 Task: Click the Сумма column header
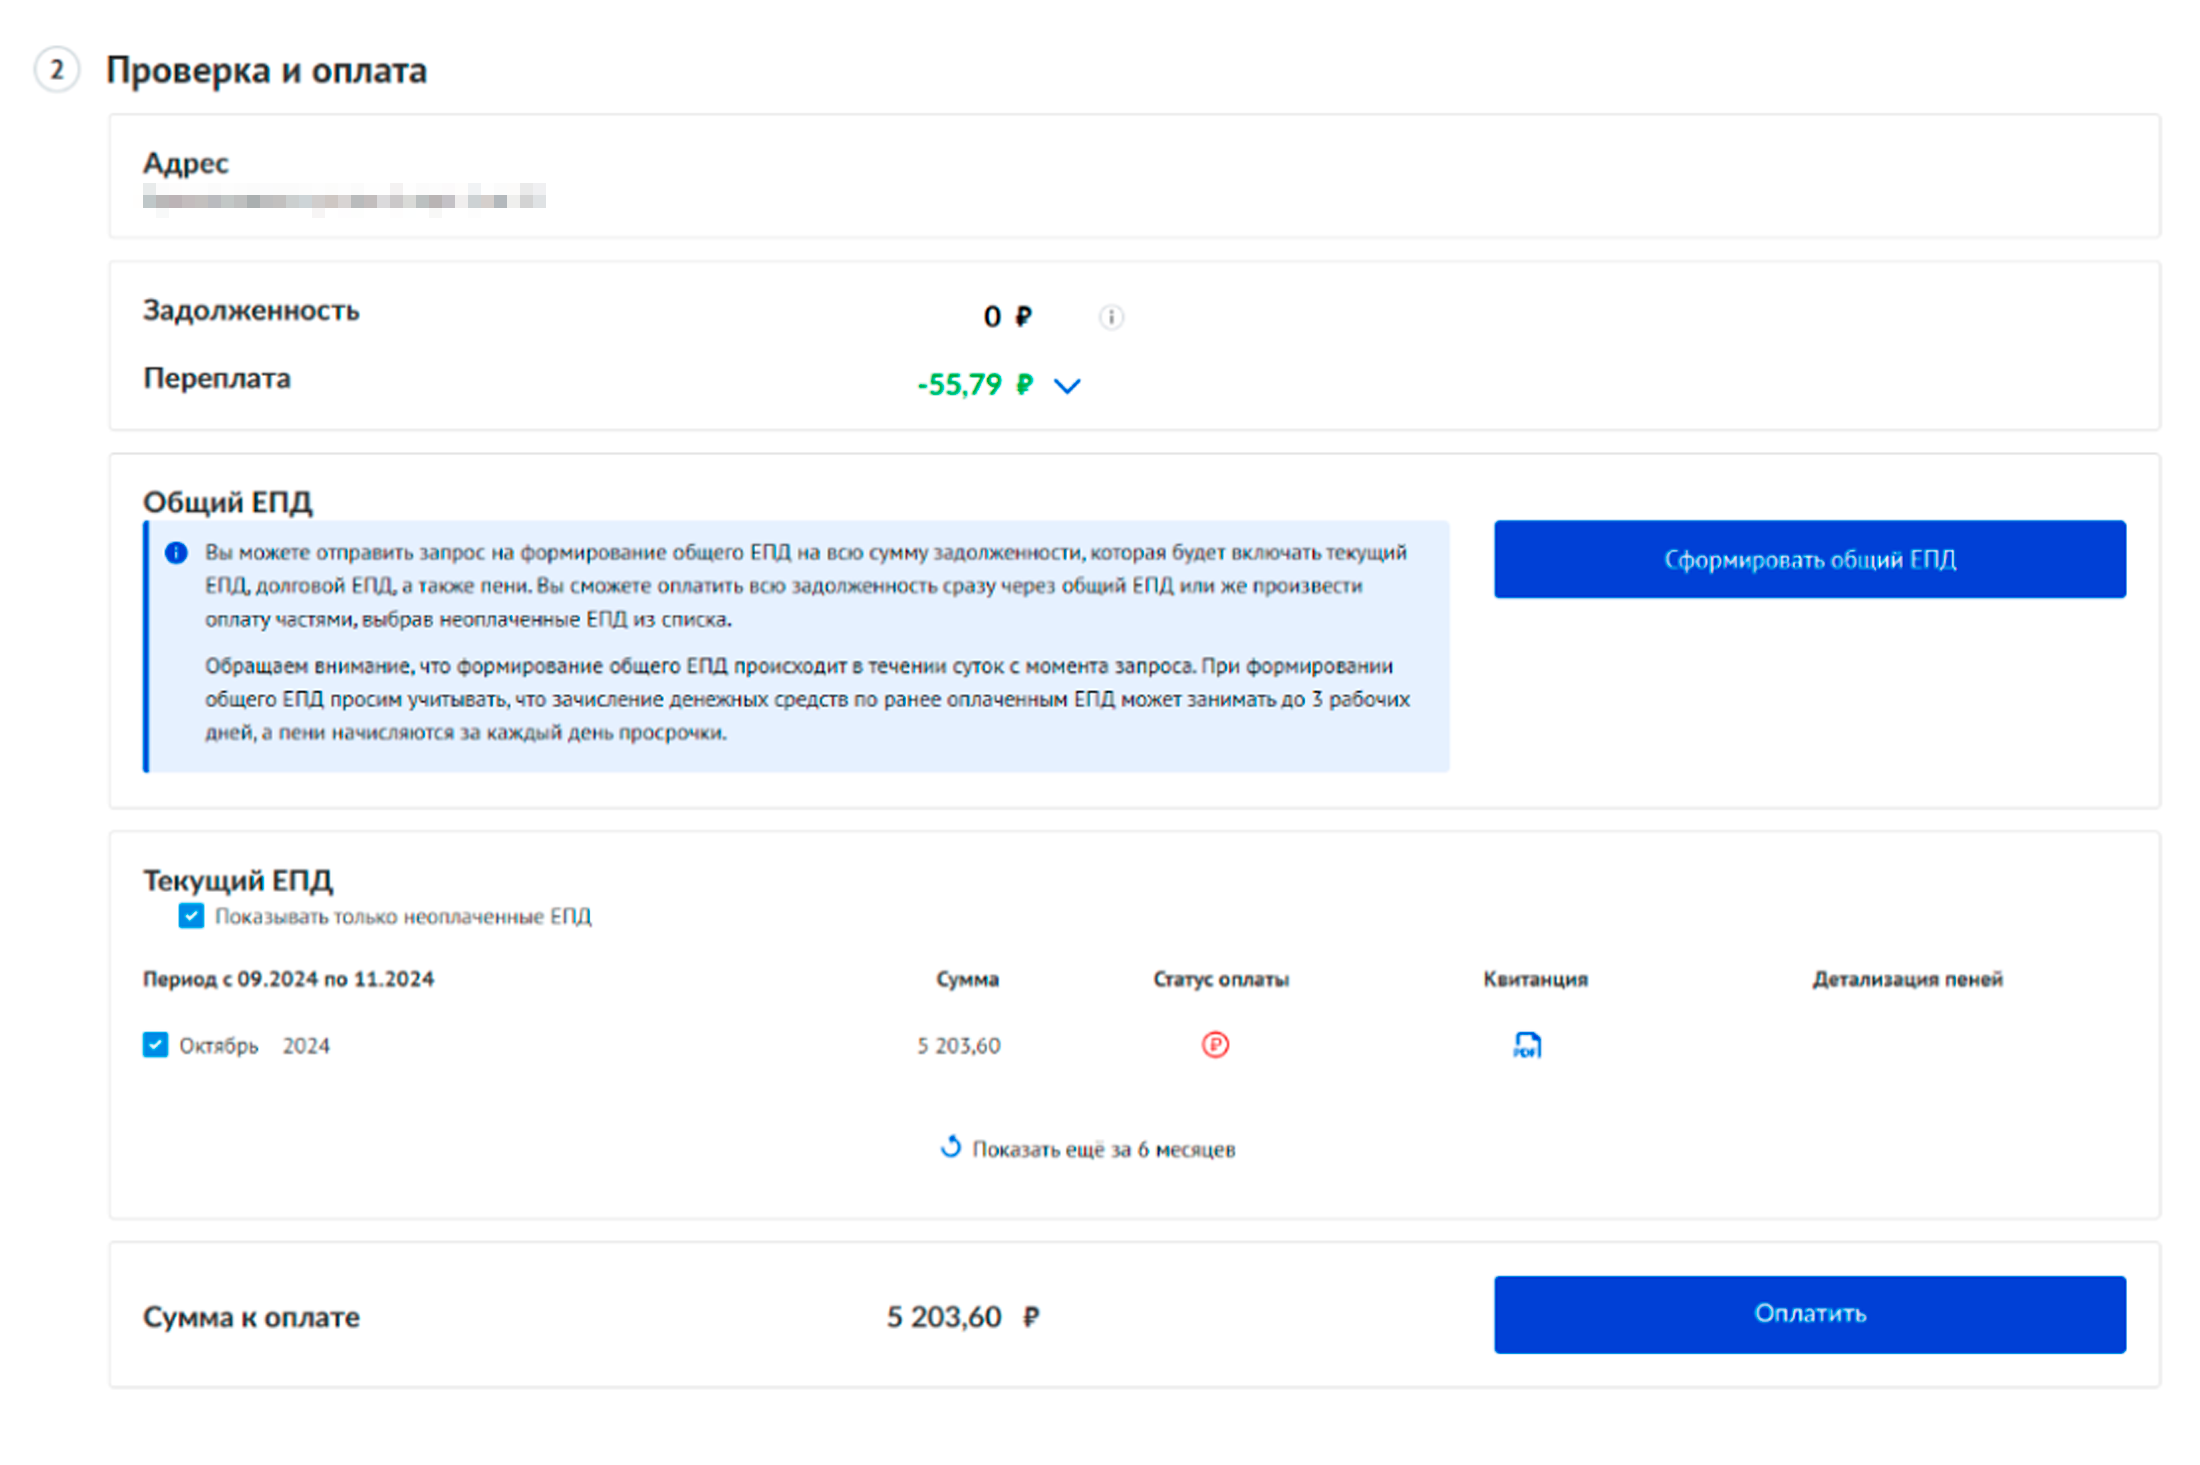coord(967,979)
